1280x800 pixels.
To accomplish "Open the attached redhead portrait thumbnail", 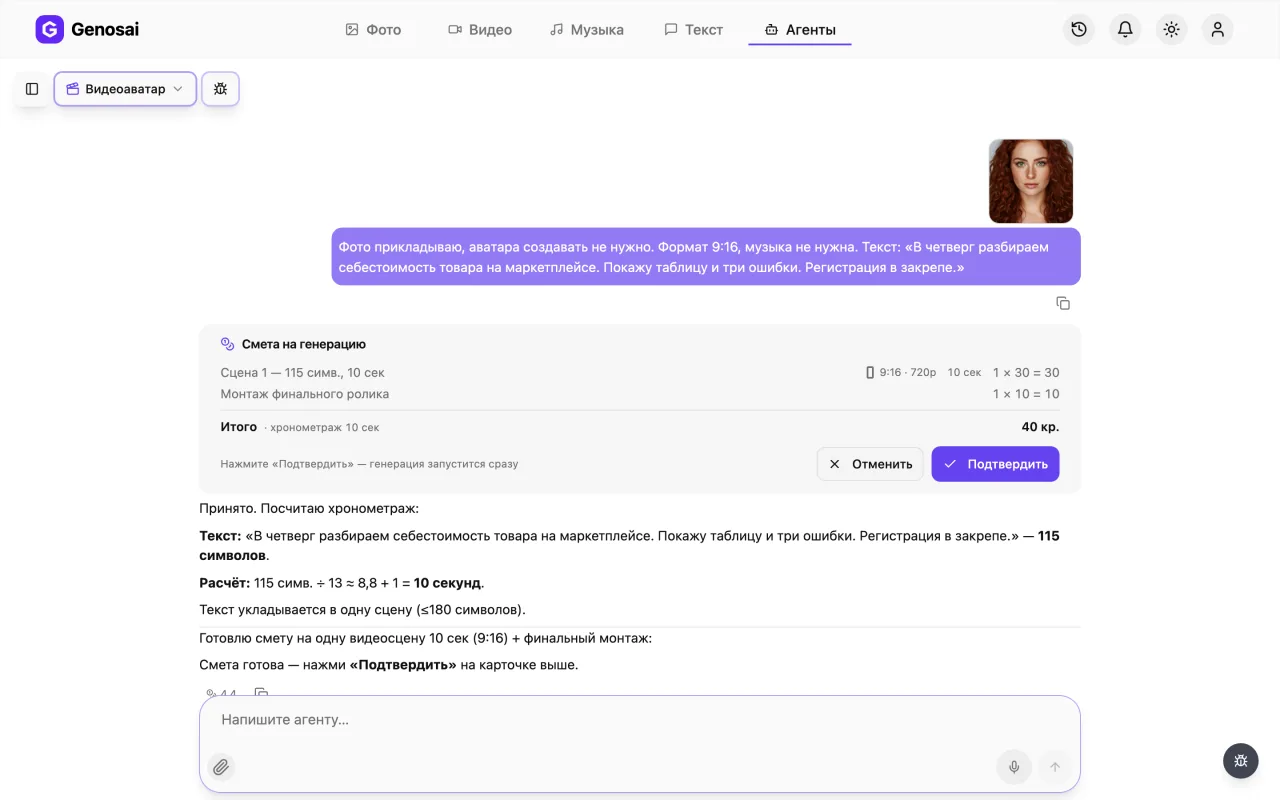I will tap(1031, 181).
